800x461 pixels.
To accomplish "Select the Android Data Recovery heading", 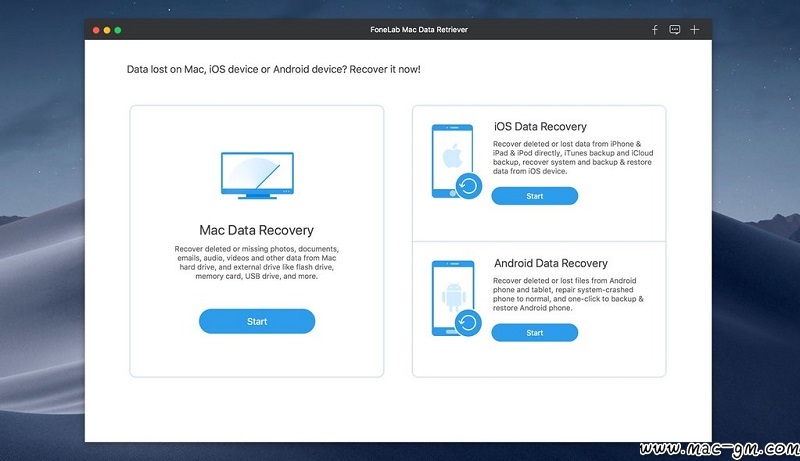I will coord(551,263).
